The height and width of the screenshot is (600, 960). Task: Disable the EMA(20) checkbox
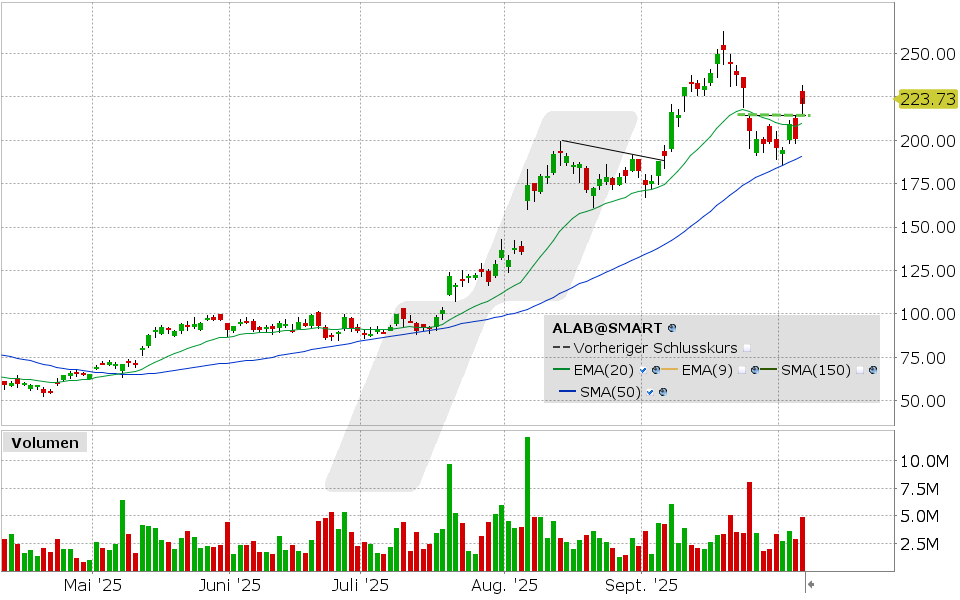pos(642,370)
